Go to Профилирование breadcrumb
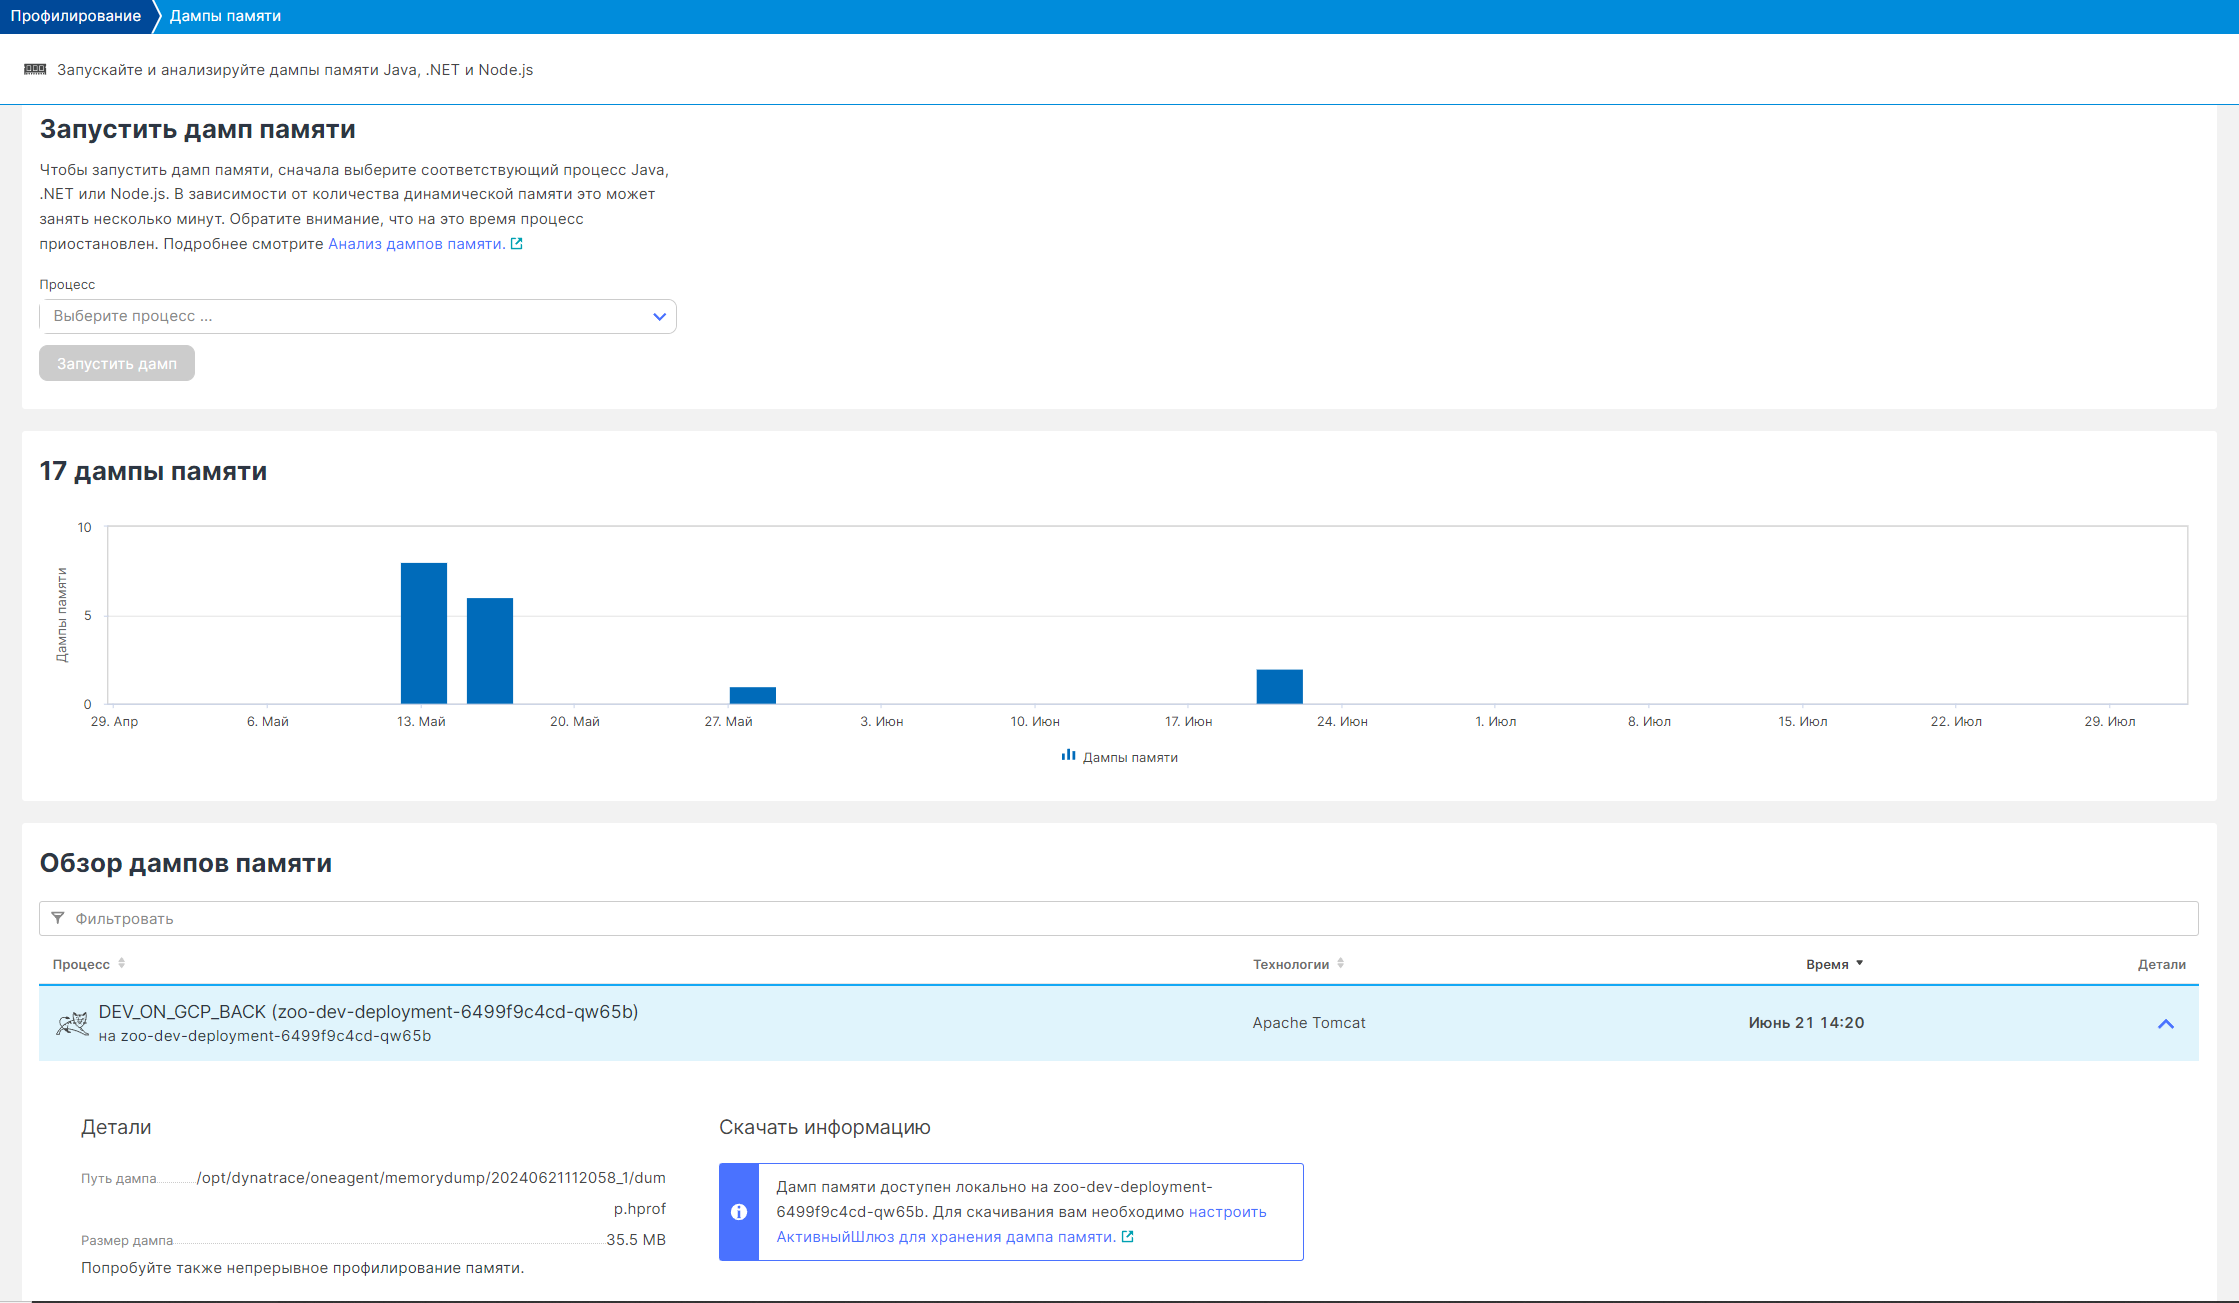This screenshot has height=1303, width=2239. pyautogui.click(x=75, y=16)
